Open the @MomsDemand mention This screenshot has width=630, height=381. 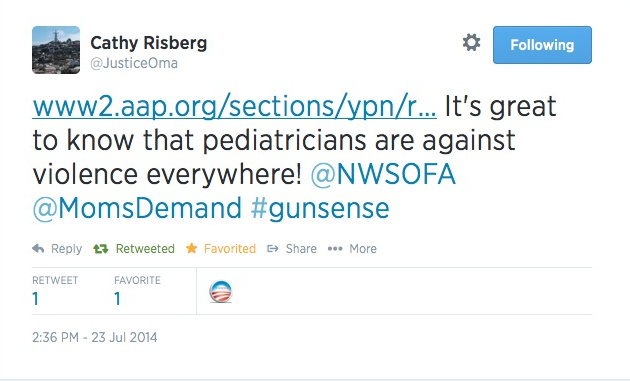pos(137,208)
